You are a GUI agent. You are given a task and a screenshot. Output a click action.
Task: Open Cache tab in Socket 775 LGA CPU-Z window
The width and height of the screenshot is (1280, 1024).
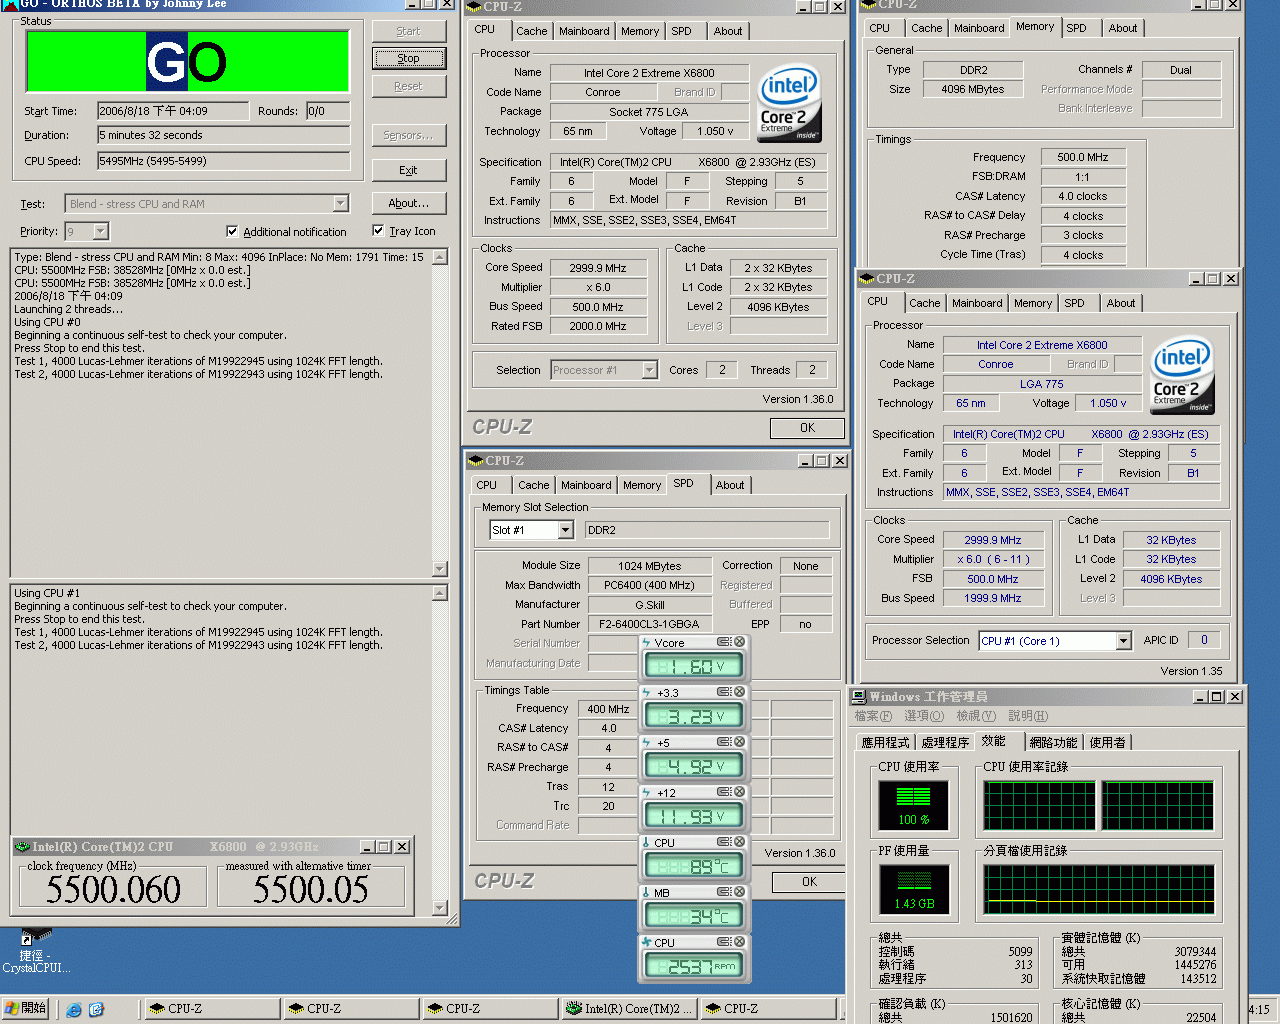tap(531, 31)
